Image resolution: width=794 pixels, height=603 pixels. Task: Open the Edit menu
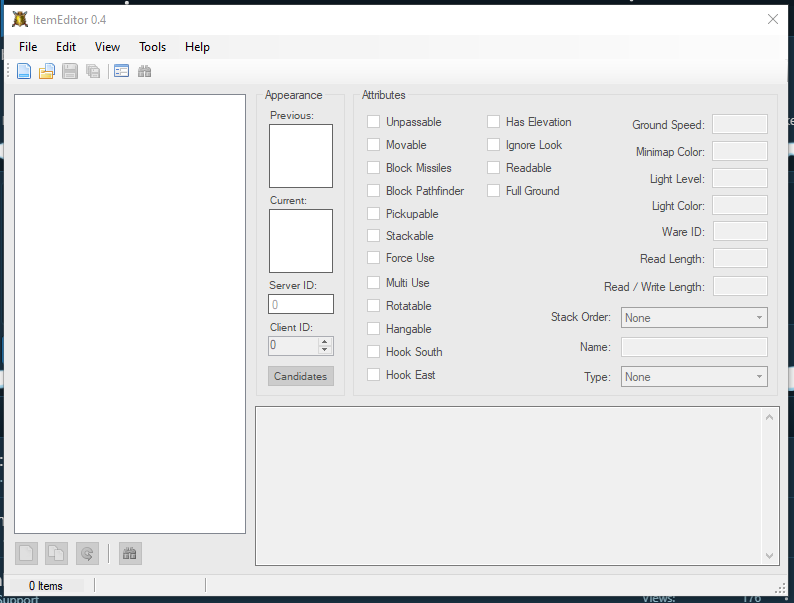click(66, 47)
